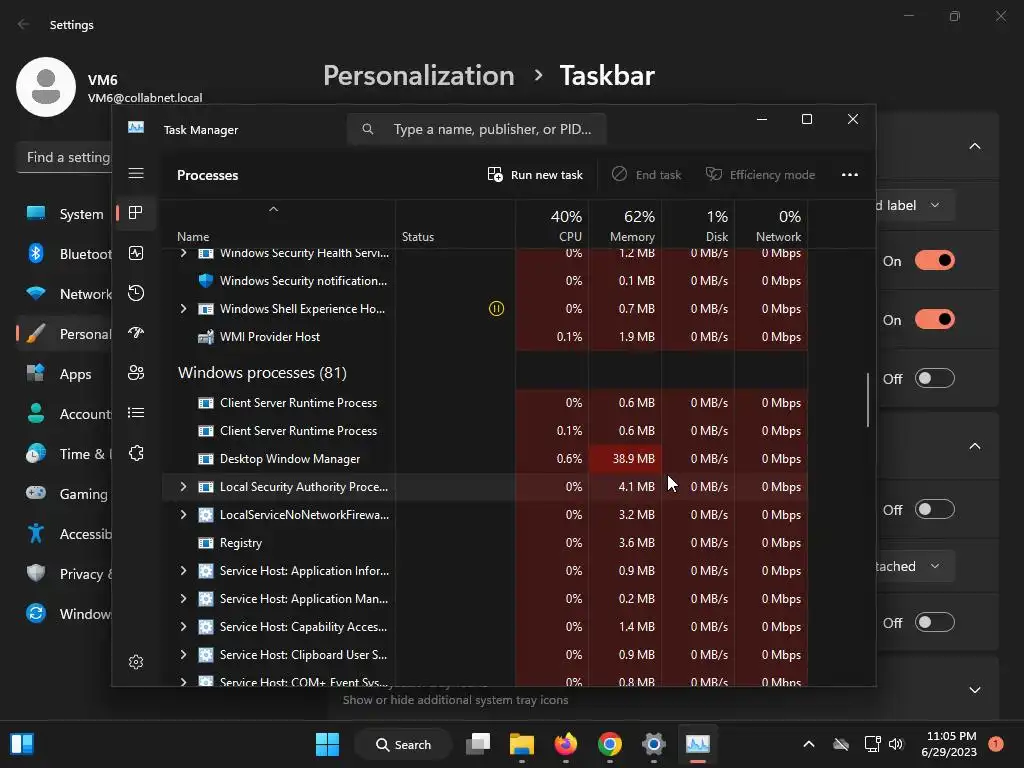This screenshot has width=1024, height=768.
Task: Expand Local Security Authority Process row
Action: (184, 487)
